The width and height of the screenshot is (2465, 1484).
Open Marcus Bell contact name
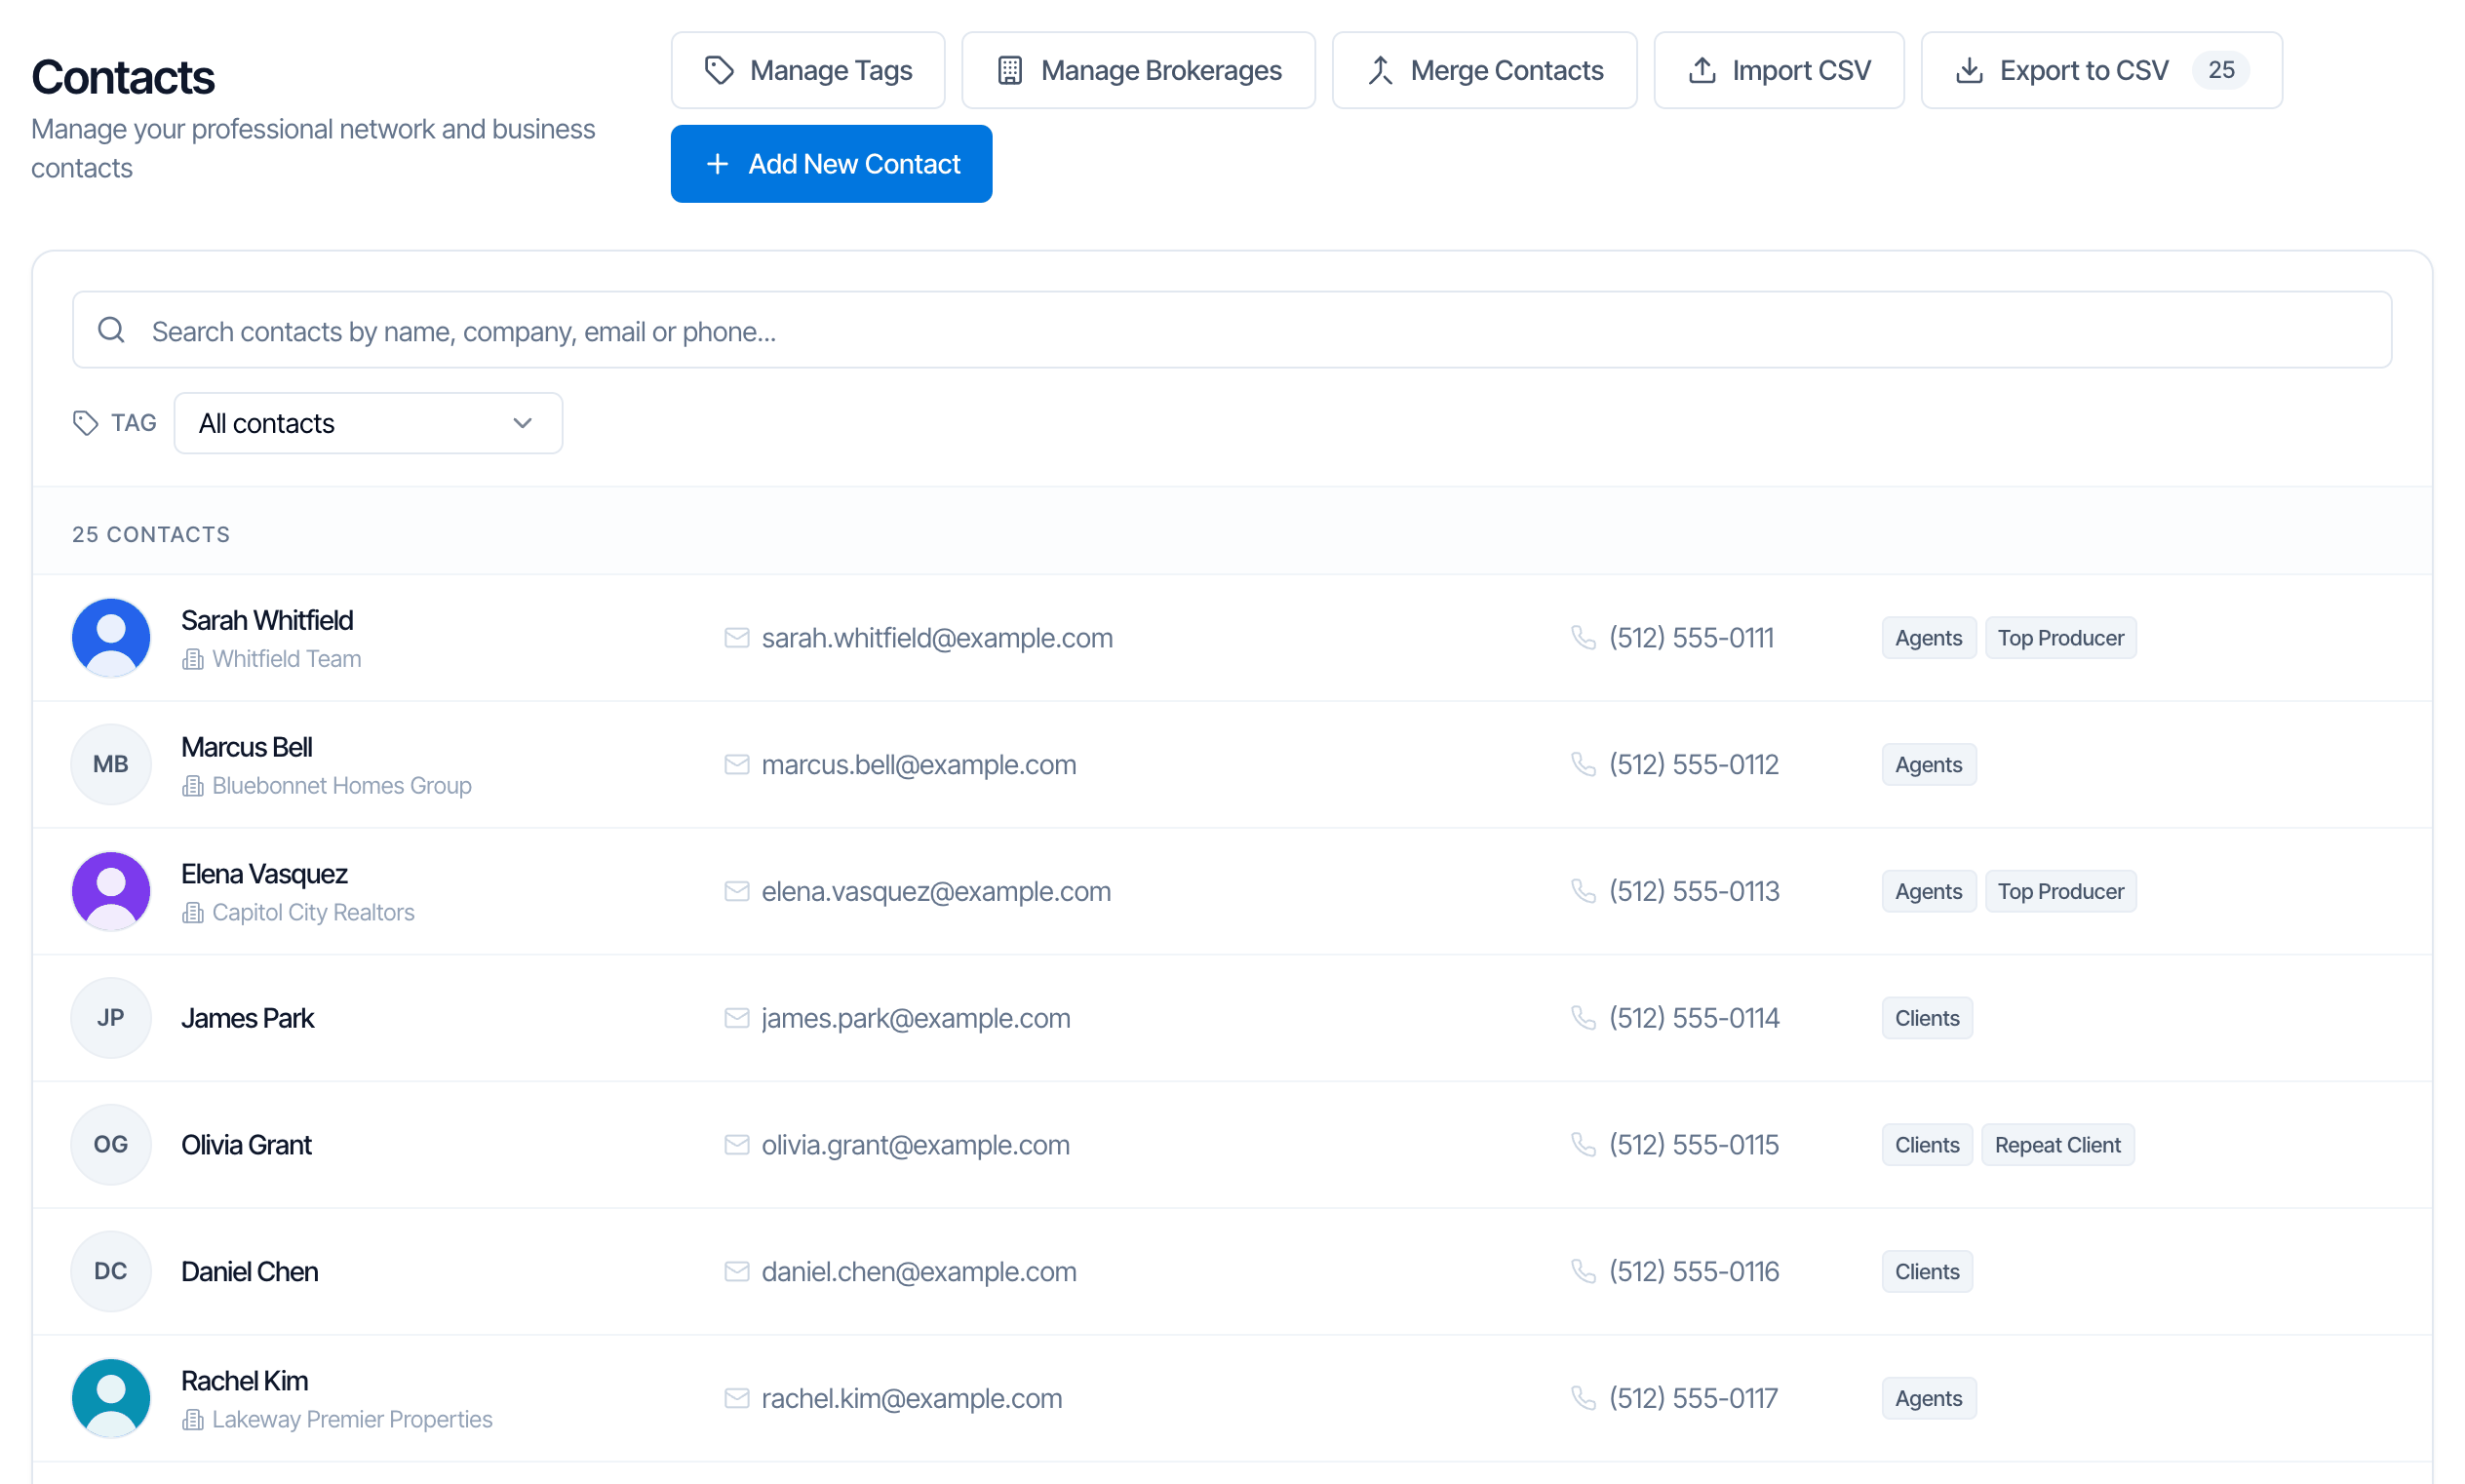coord(246,747)
